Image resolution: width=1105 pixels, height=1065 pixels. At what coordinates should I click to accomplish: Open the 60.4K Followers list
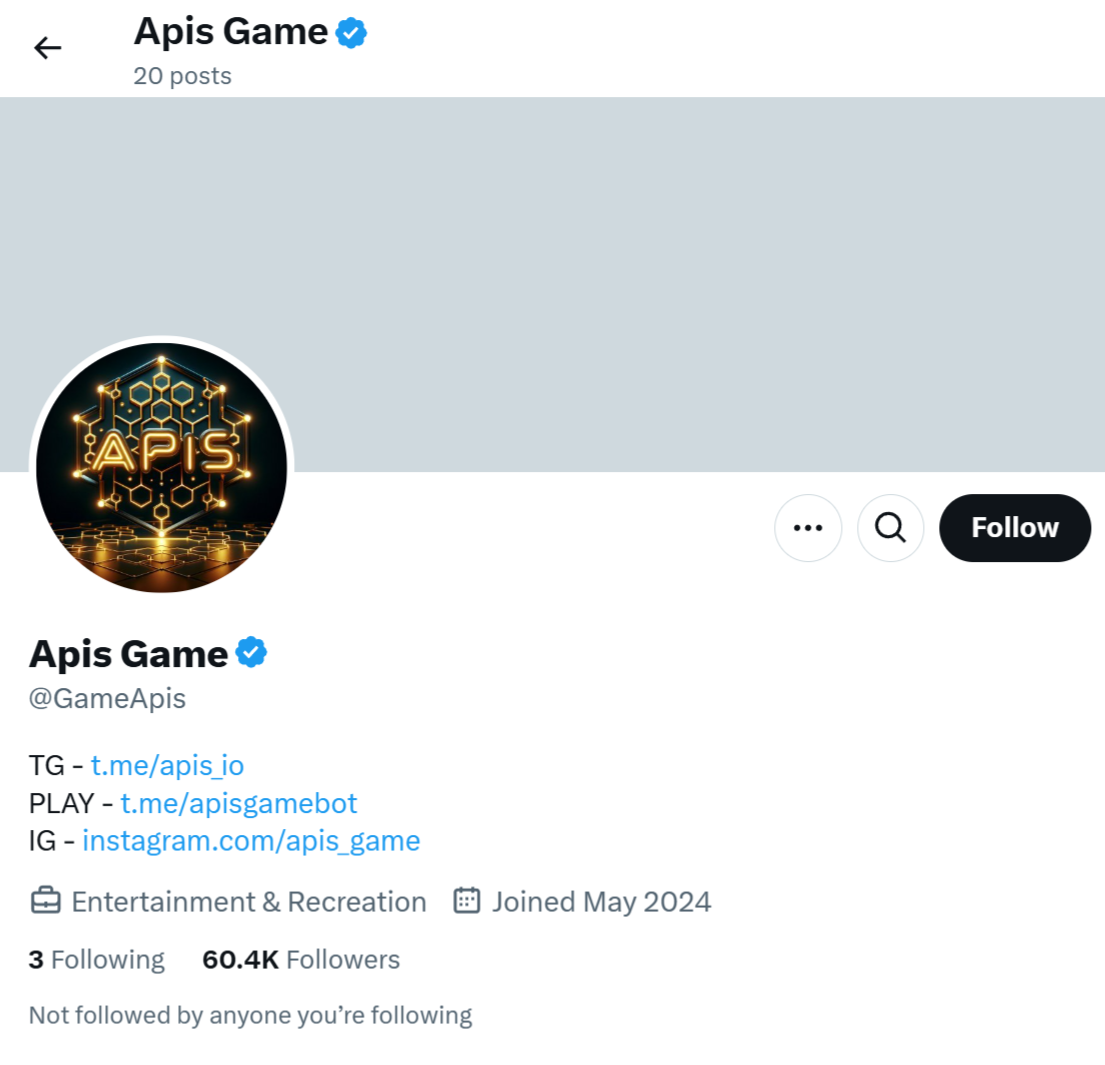[300, 959]
